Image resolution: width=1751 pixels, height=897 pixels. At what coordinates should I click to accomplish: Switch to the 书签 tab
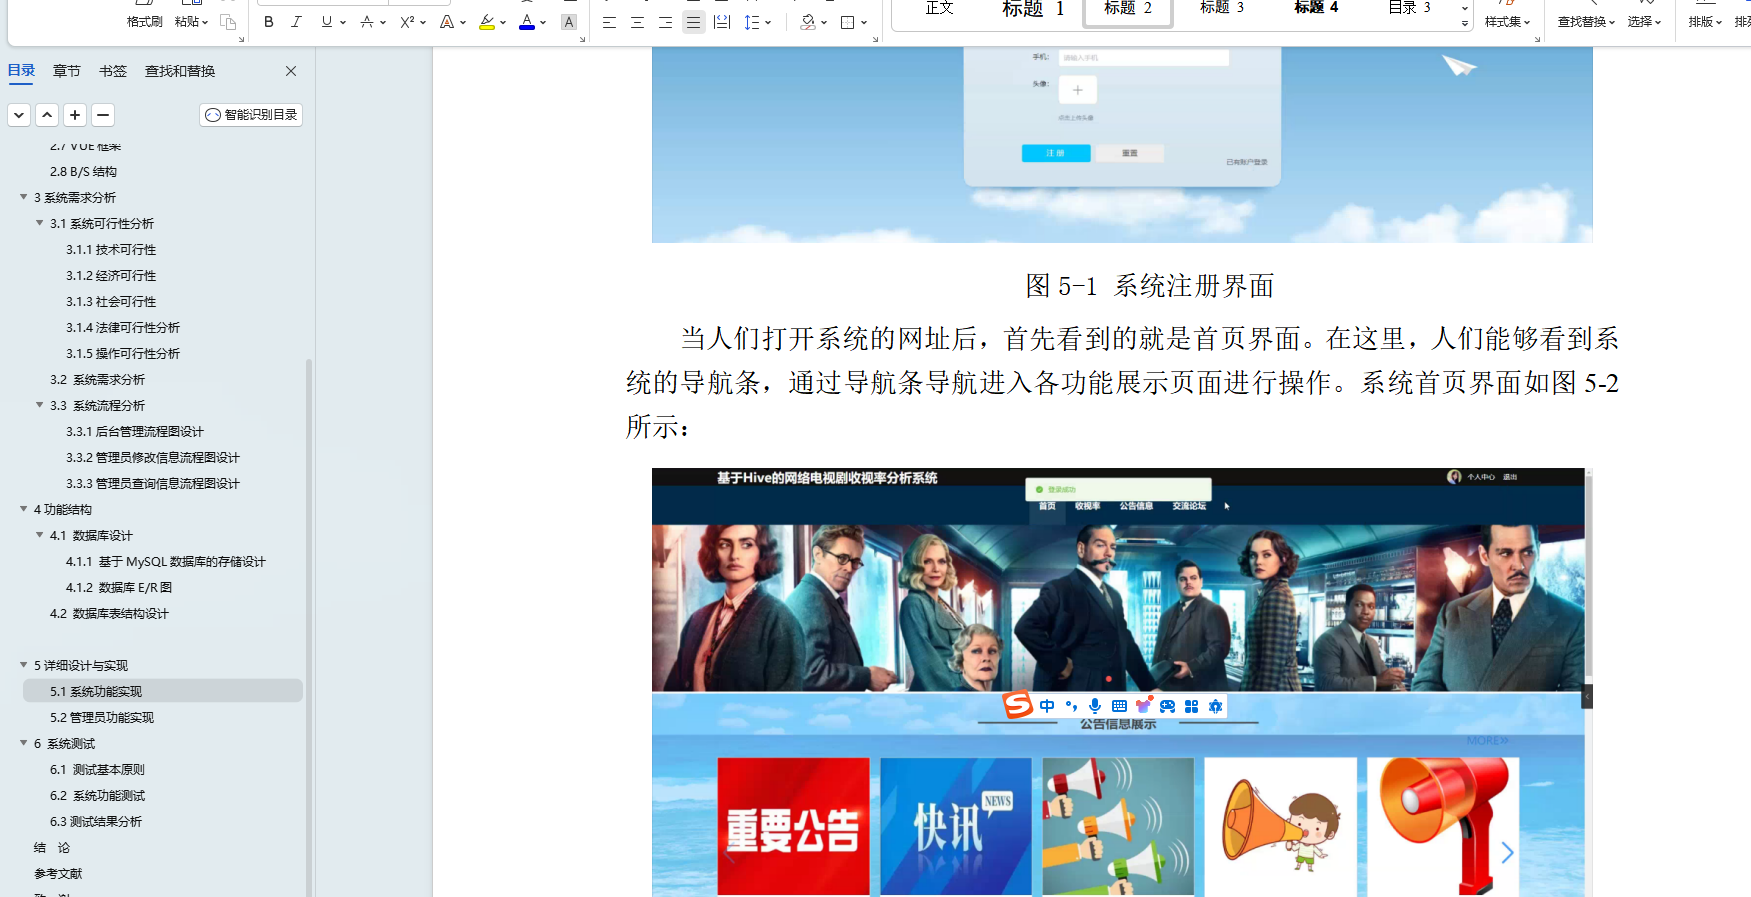[x=113, y=71]
